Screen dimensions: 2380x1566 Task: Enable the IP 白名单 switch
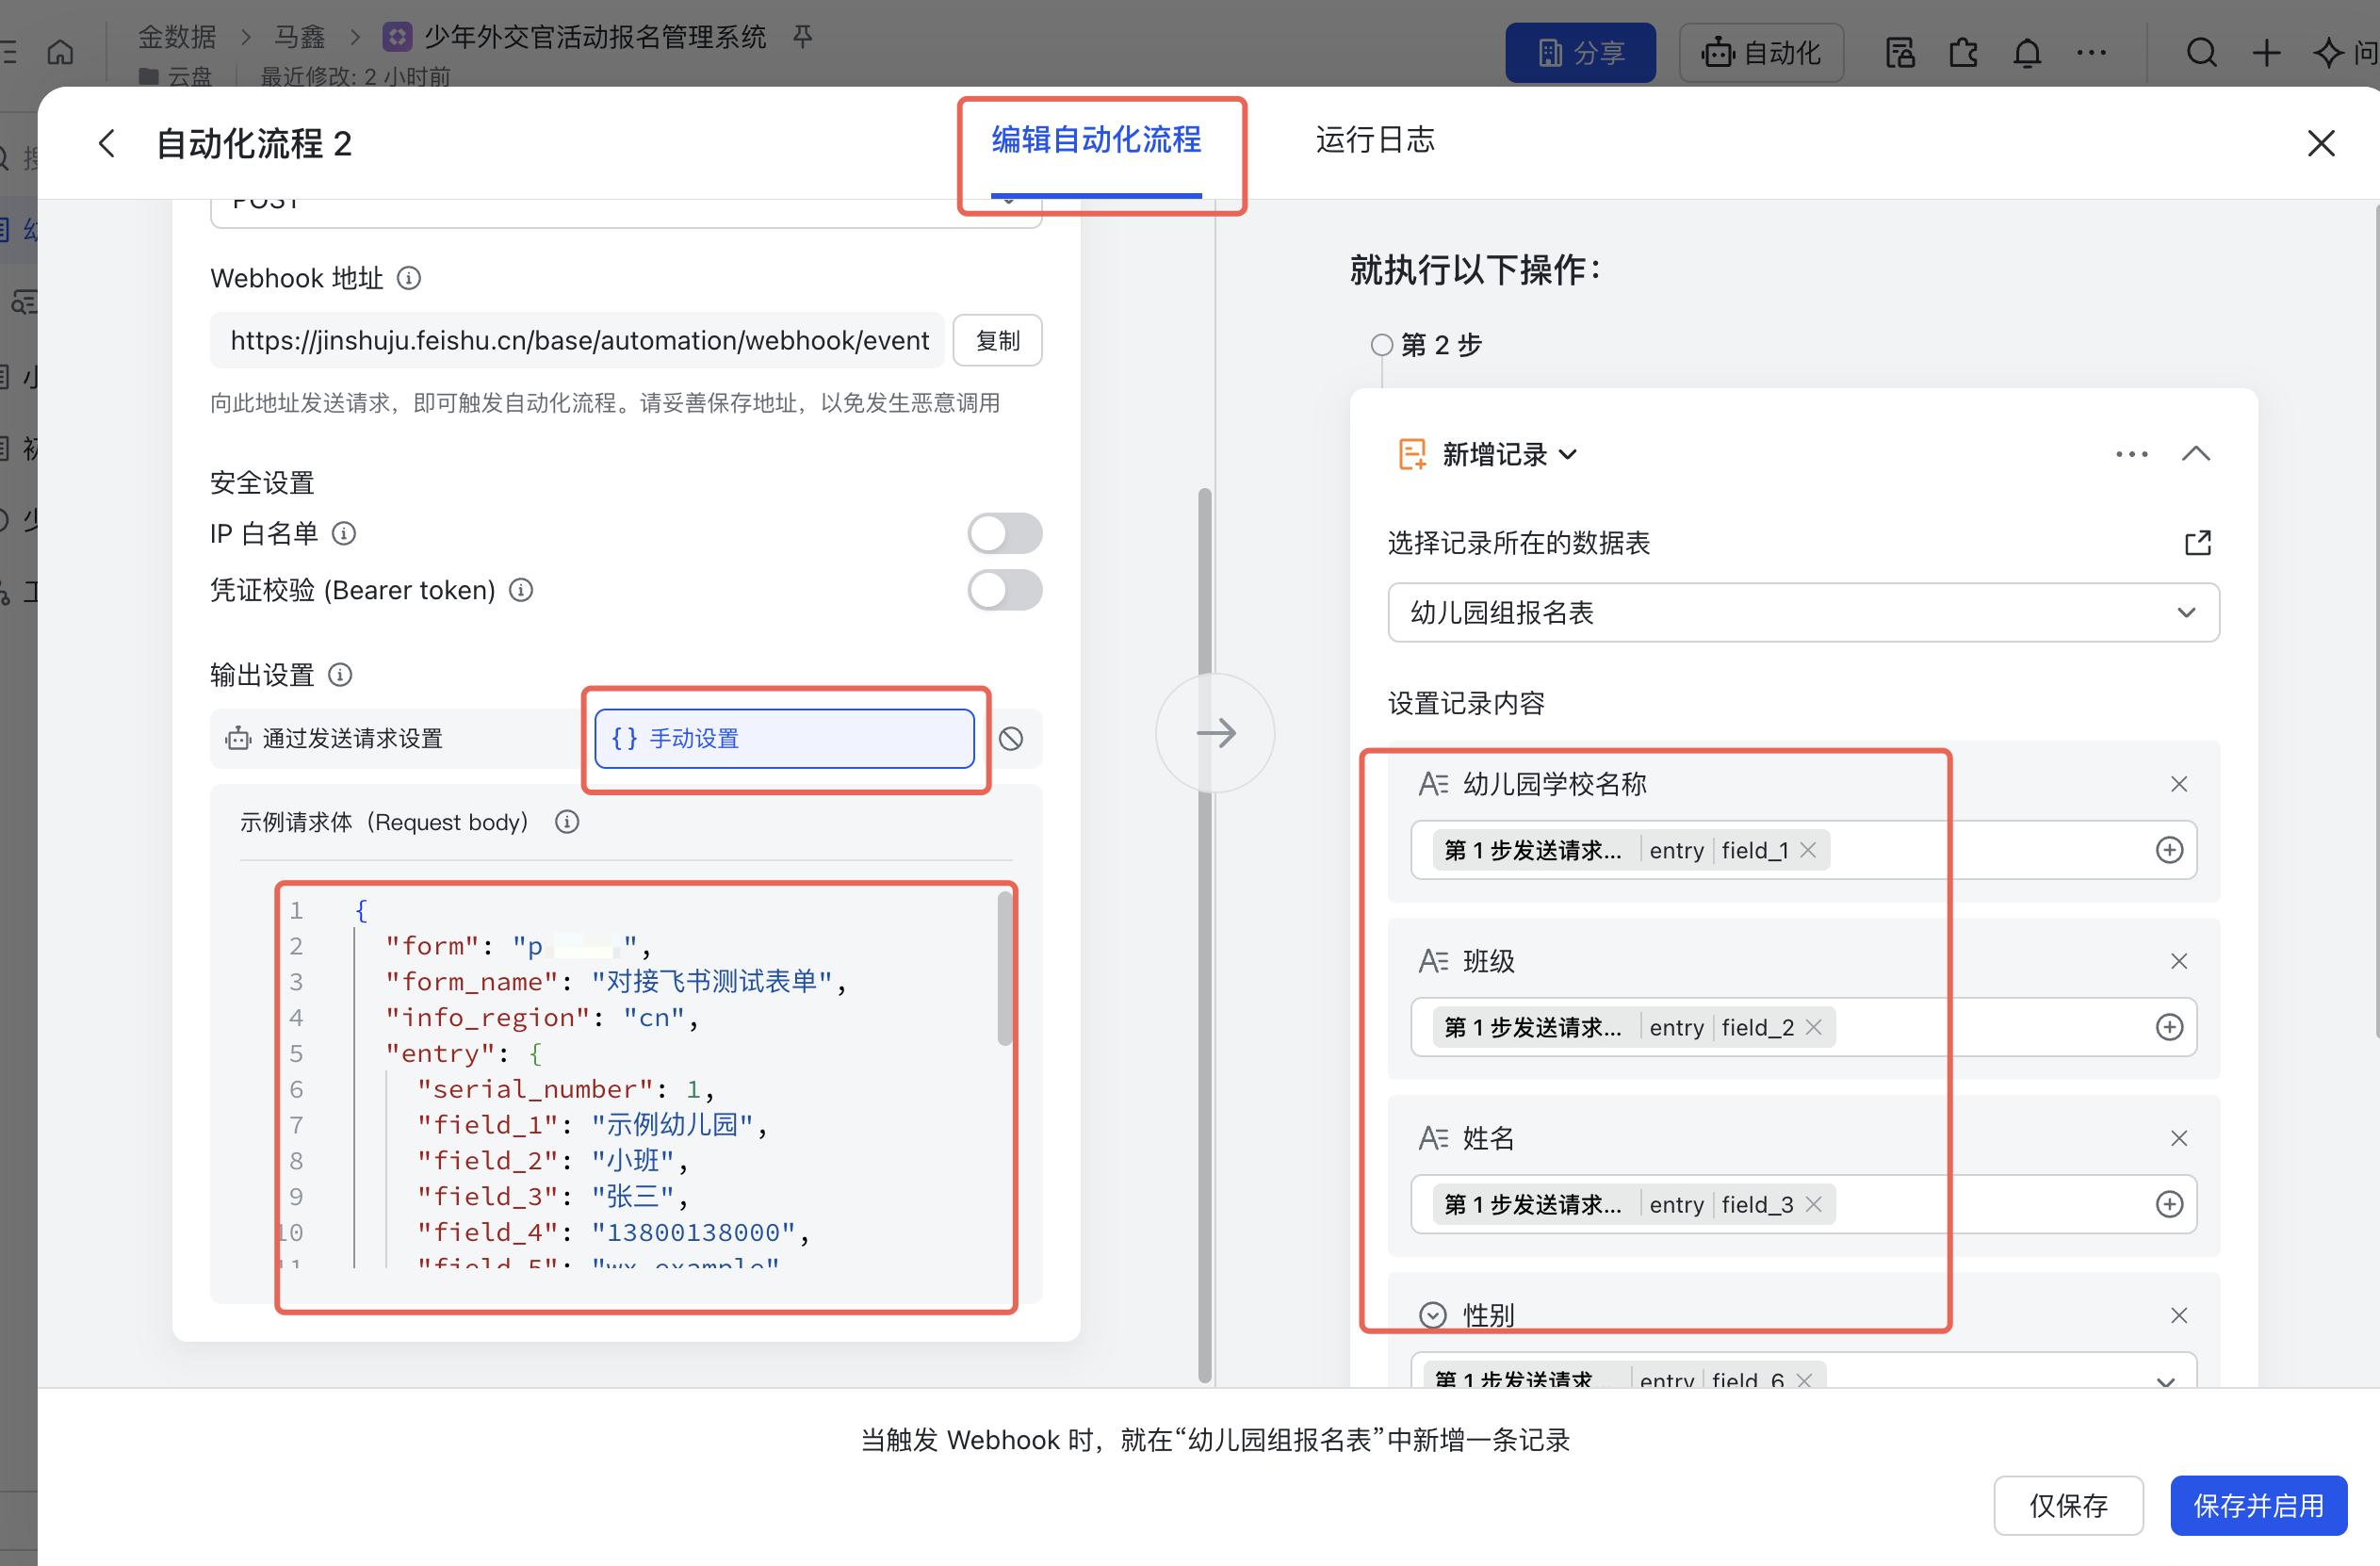coord(1004,533)
